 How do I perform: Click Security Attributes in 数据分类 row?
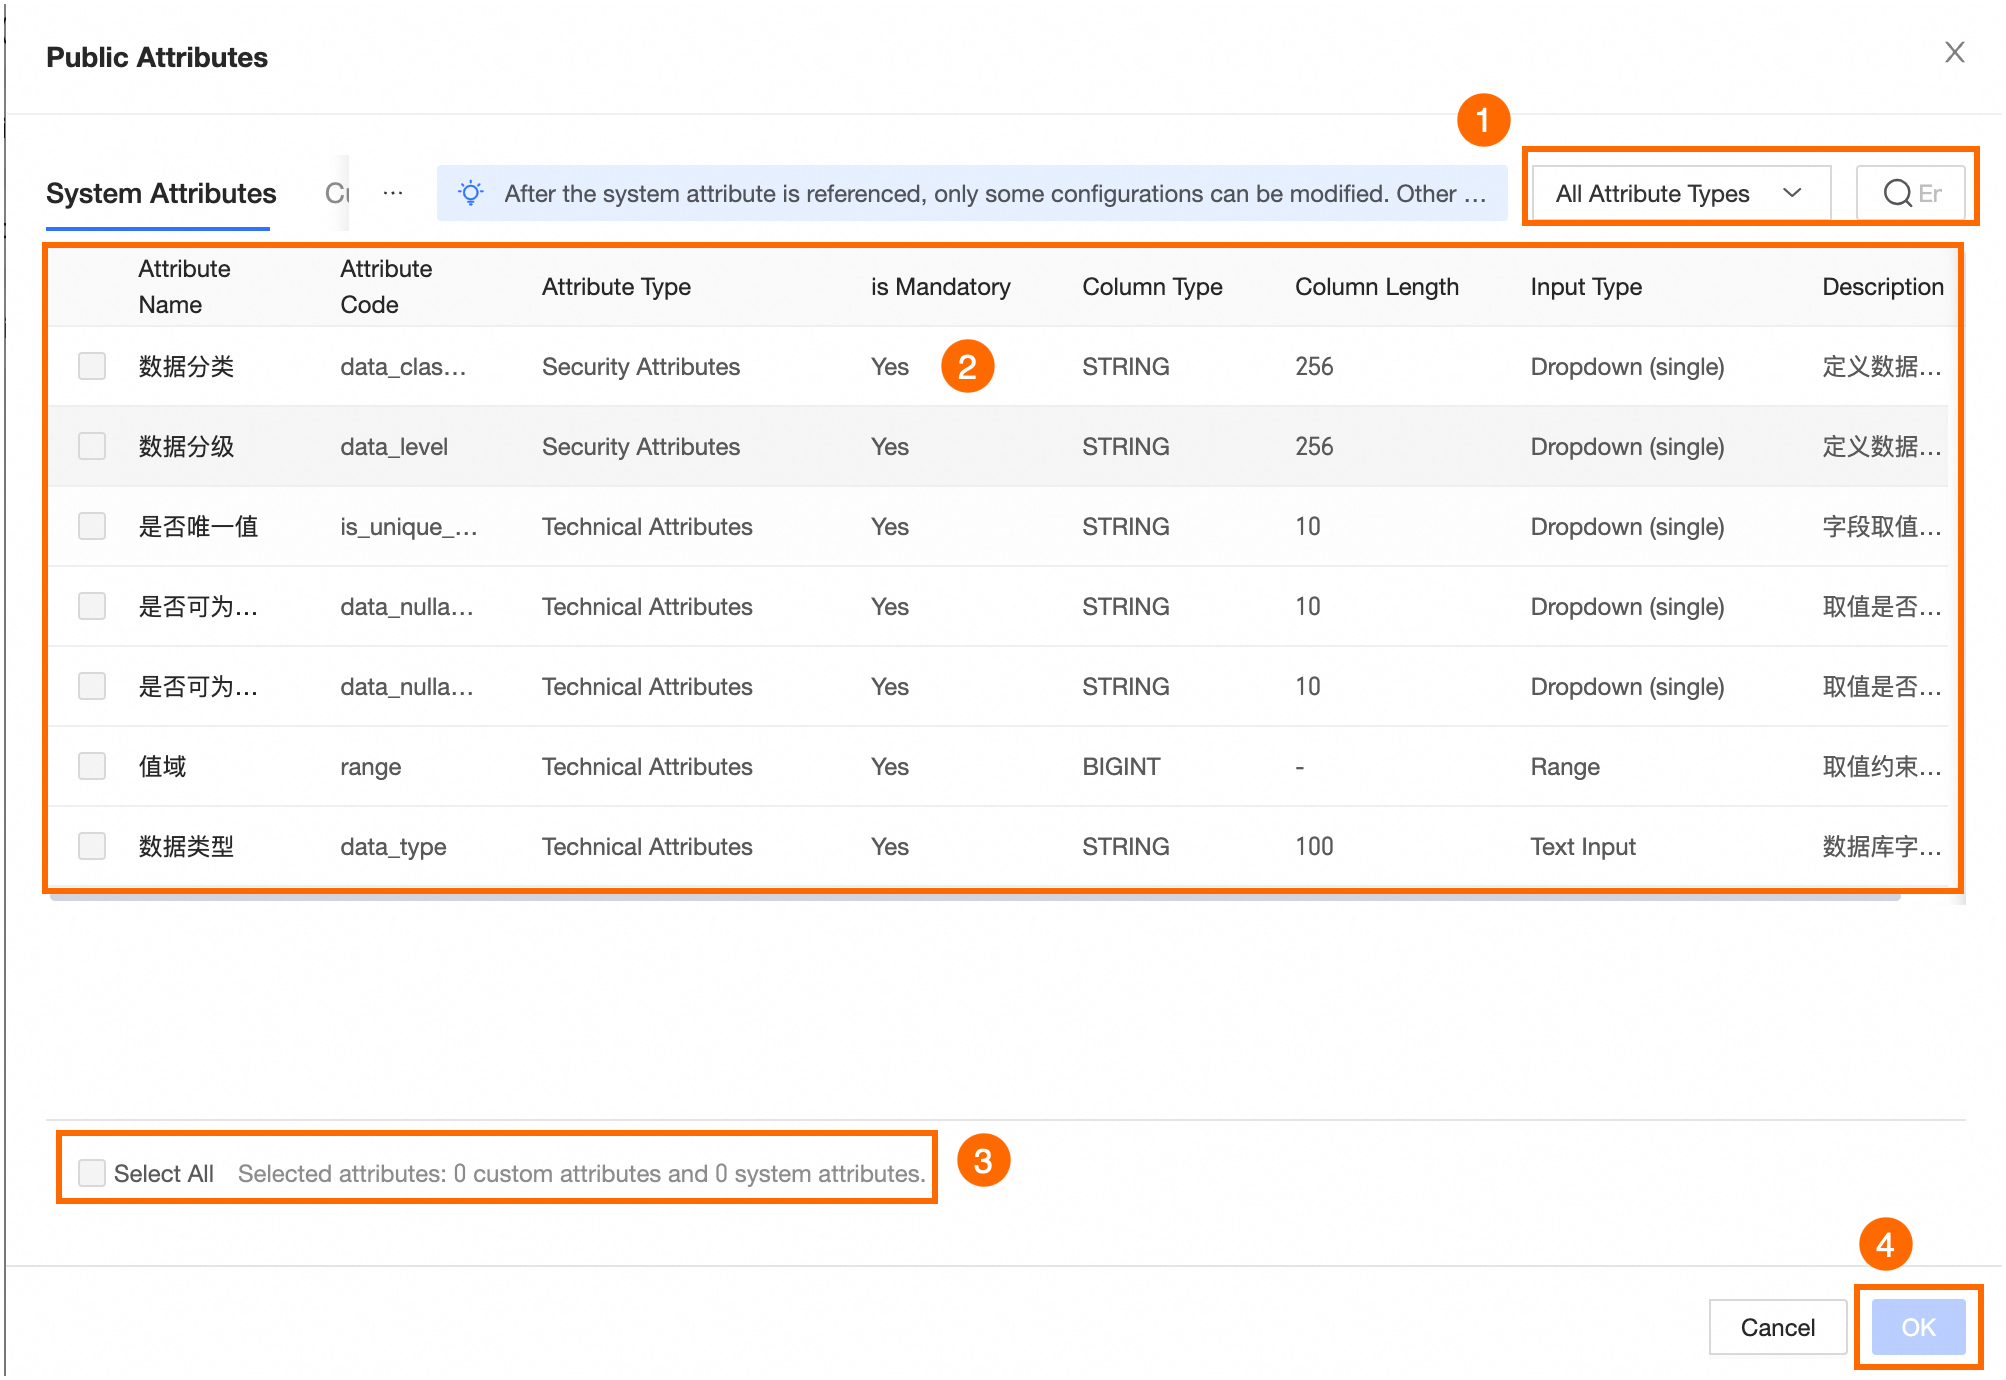[641, 367]
